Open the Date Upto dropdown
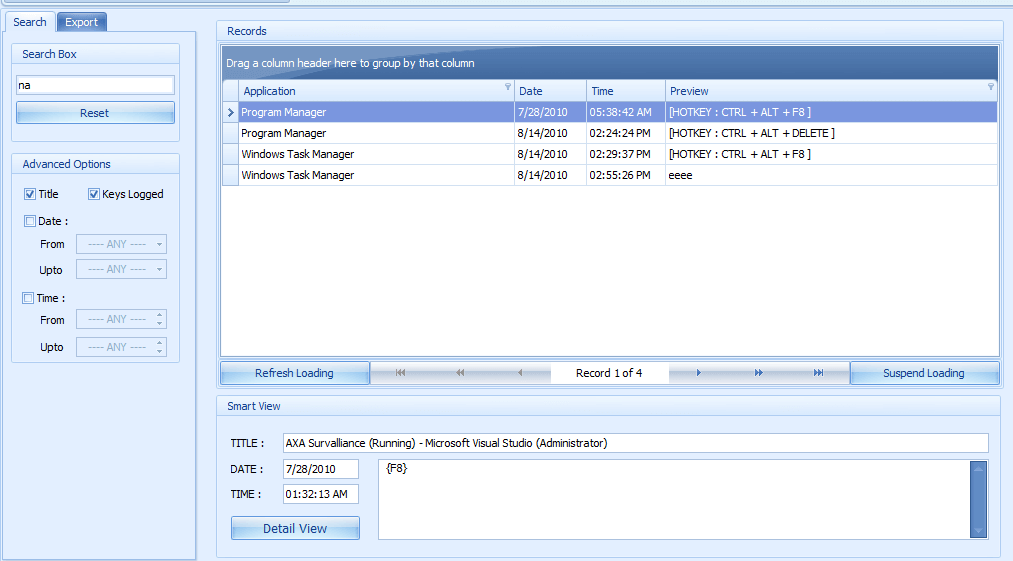Image resolution: width=1013 pixels, height=561 pixels. (x=160, y=270)
